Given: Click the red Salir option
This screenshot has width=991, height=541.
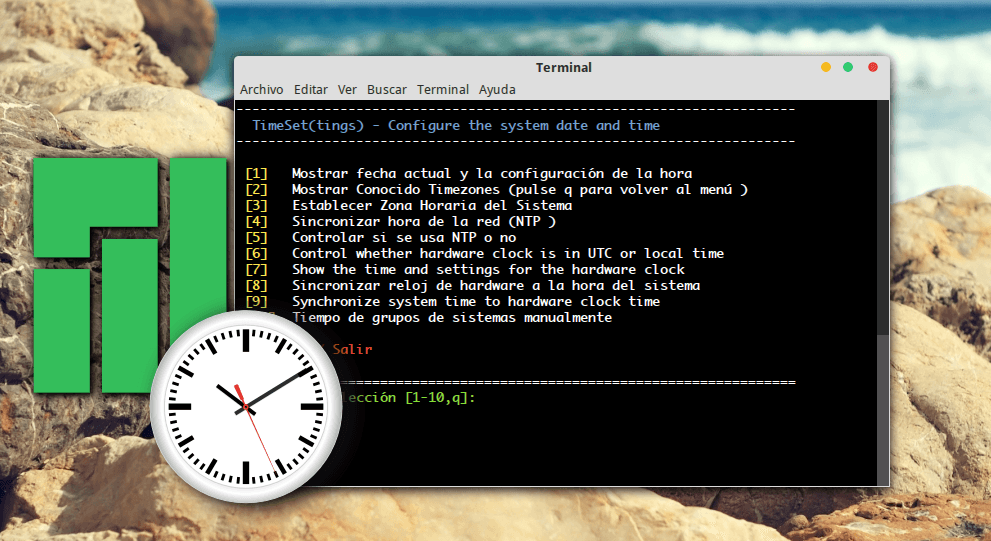Looking at the screenshot, I should (352, 349).
